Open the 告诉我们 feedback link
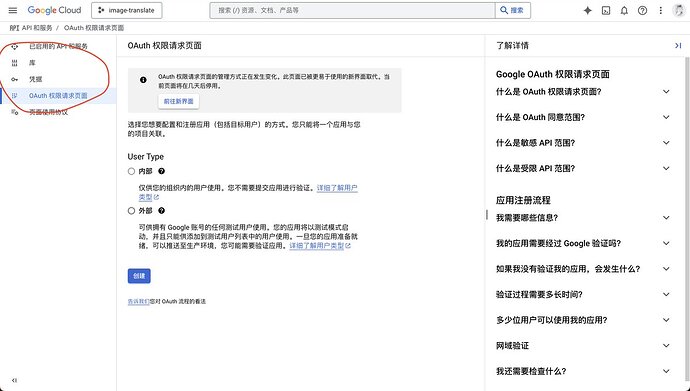 click(139, 301)
